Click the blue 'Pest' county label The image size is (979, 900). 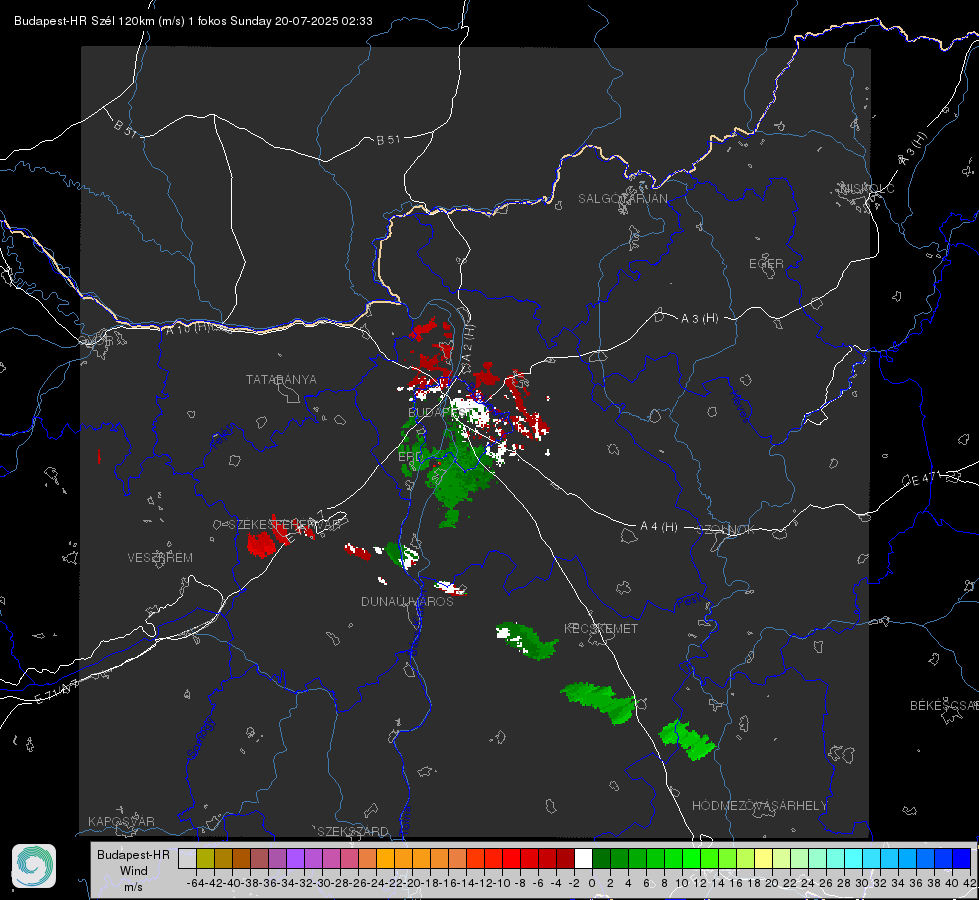pos(689,603)
